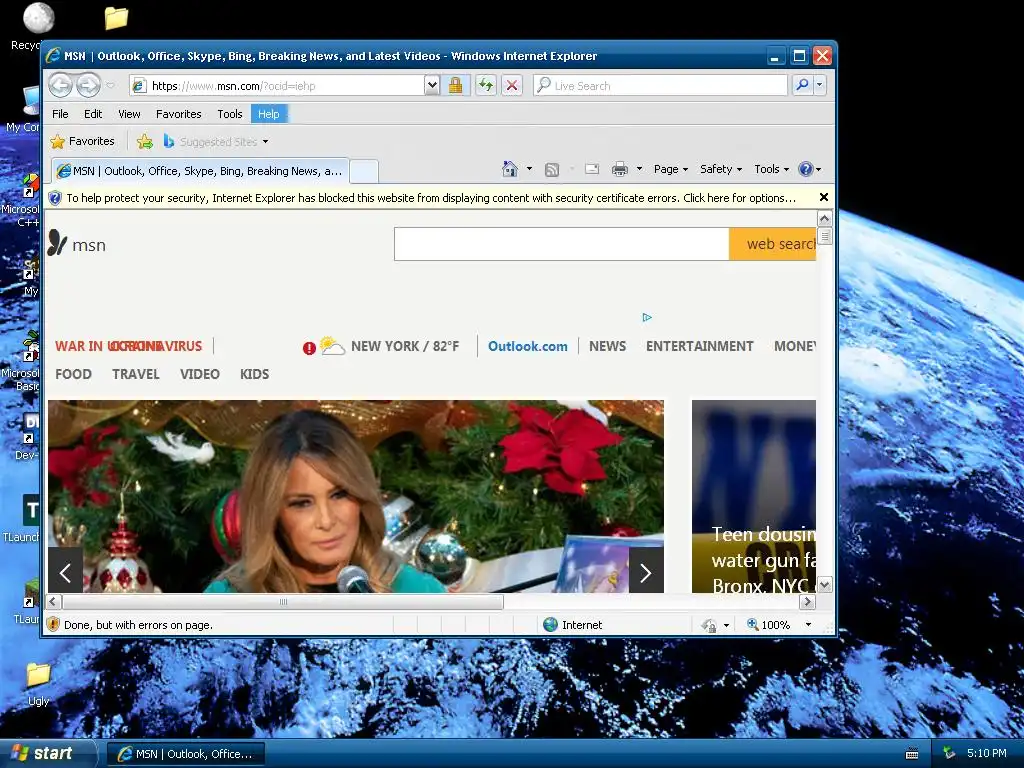
Task: Click in the Live Search box
Action: (x=660, y=85)
